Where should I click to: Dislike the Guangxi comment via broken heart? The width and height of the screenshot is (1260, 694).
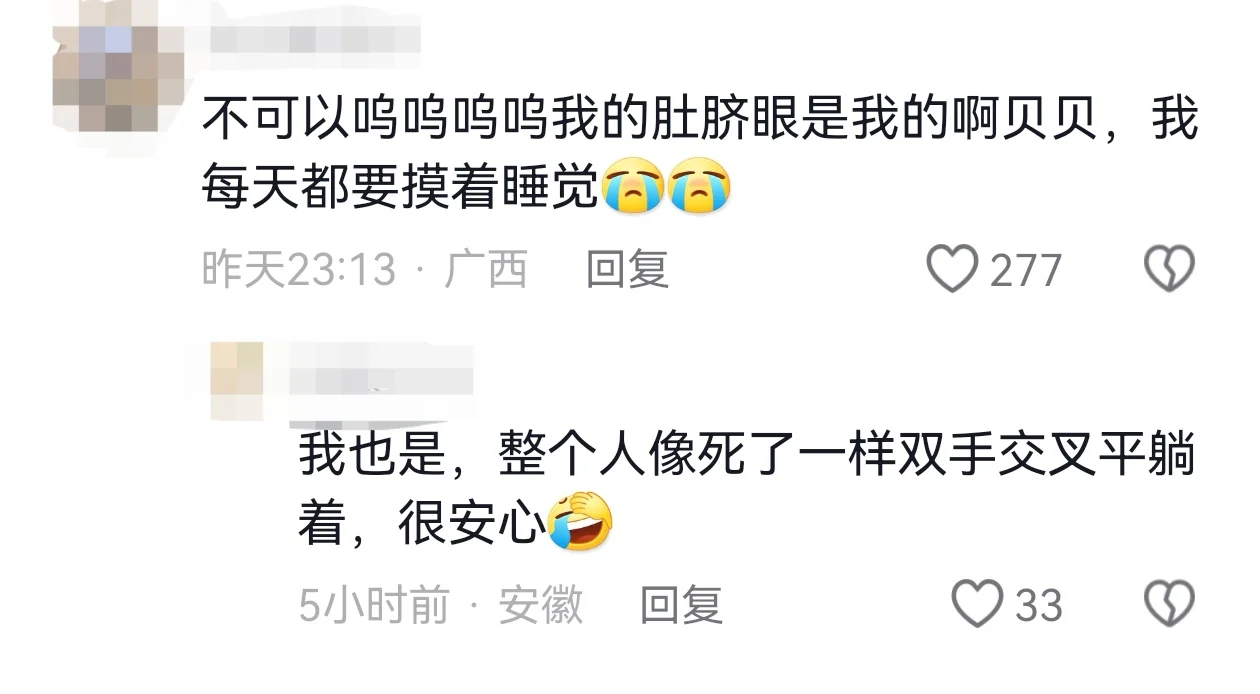tap(1169, 269)
